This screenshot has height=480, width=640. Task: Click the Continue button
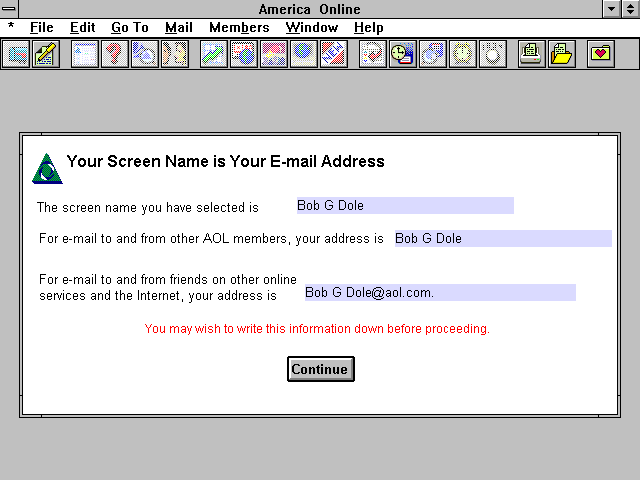tap(321, 369)
